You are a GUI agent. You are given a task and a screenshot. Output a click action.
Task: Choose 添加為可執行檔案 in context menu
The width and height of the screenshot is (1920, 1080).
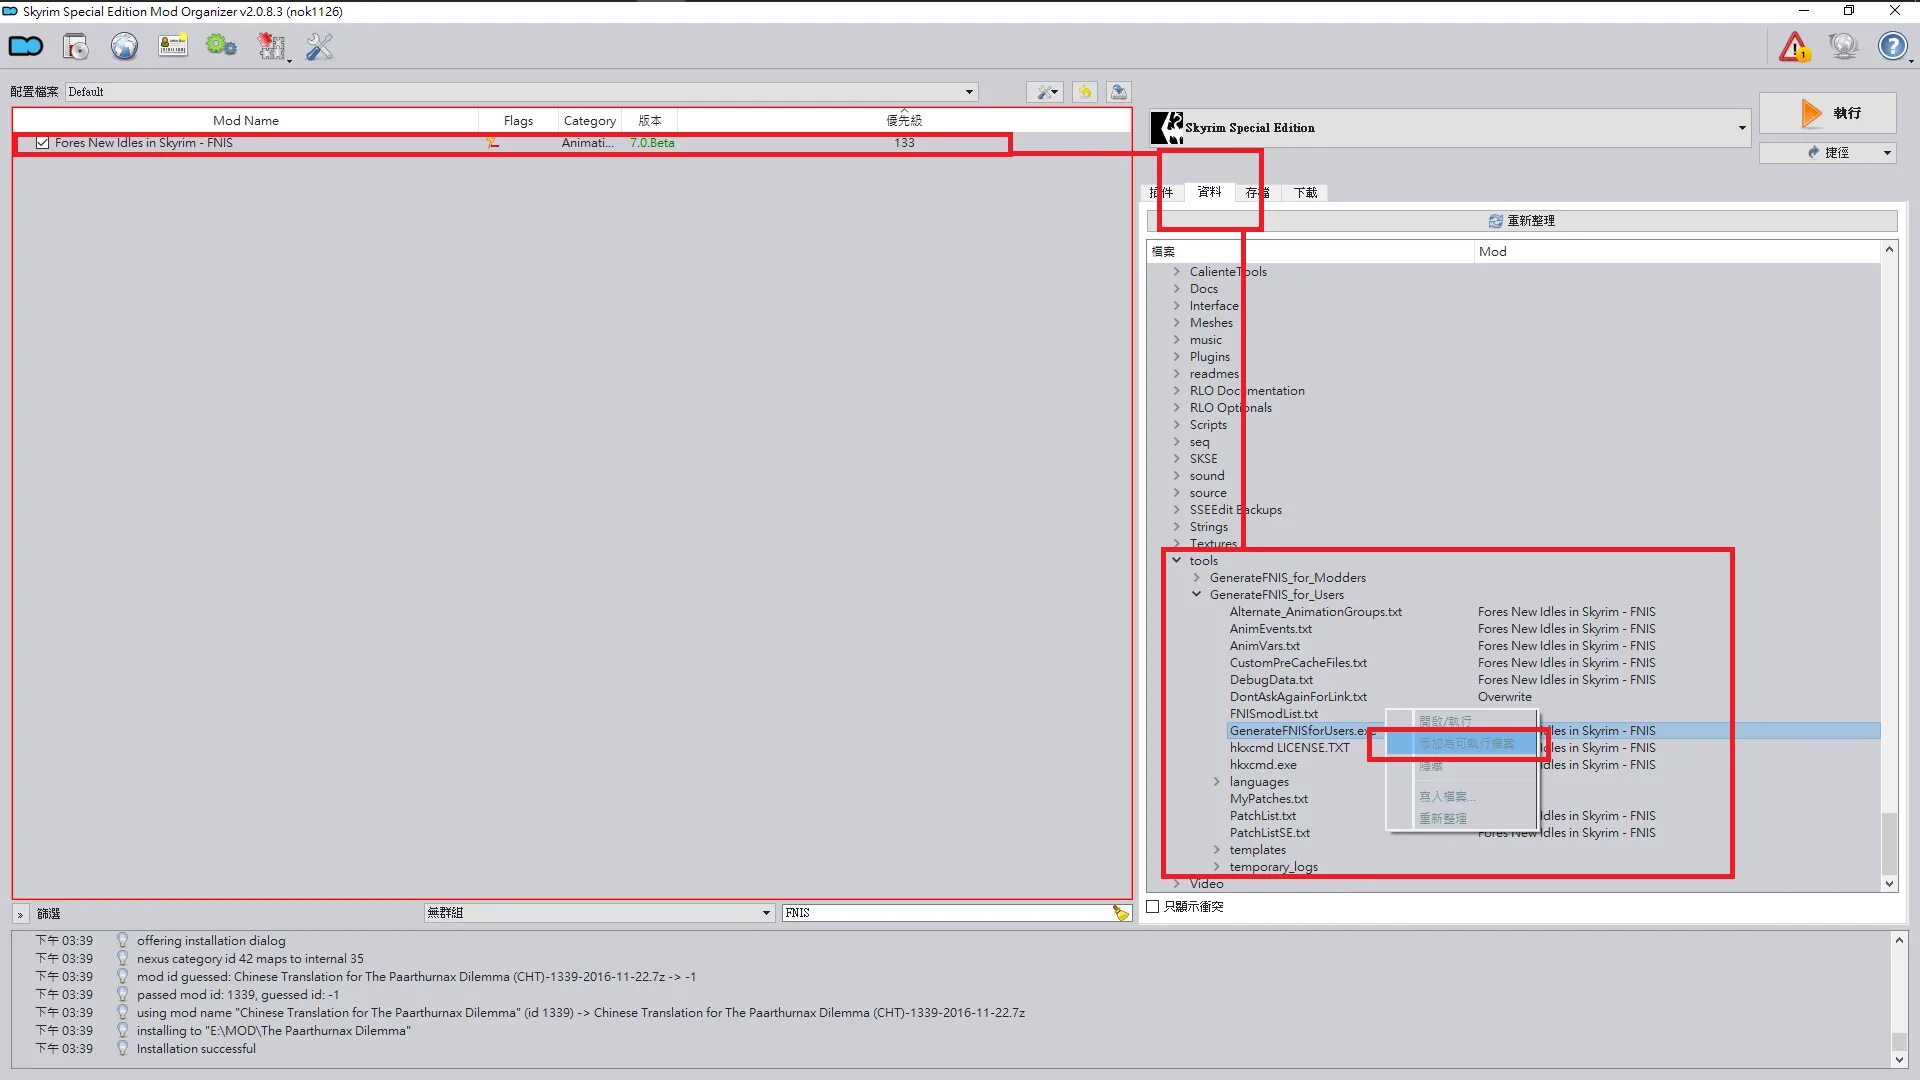click(x=1466, y=744)
